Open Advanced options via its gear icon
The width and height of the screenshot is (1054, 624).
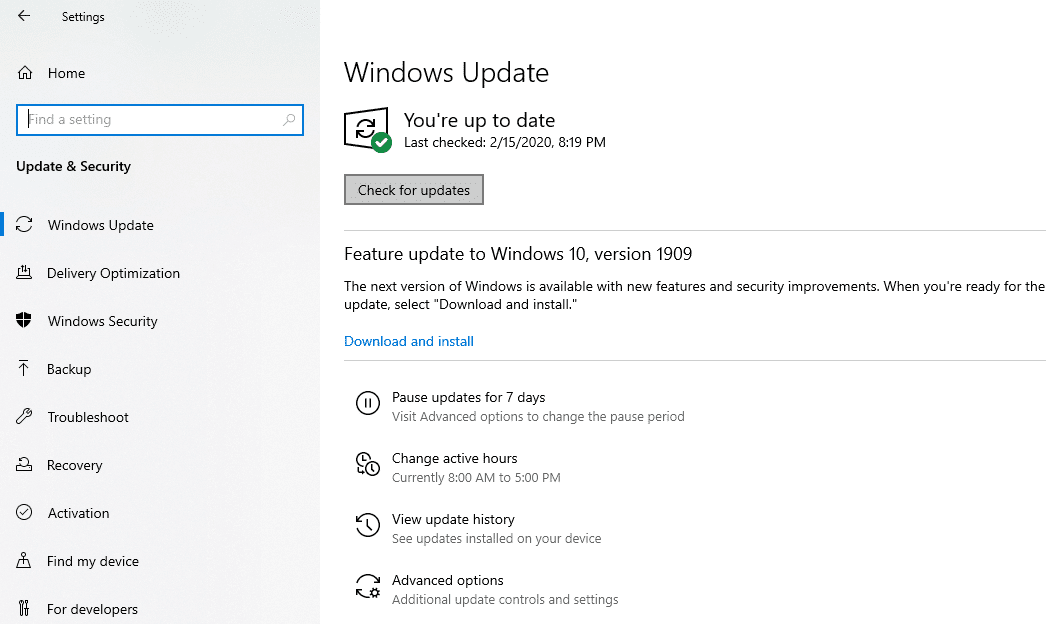(x=368, y=586)
